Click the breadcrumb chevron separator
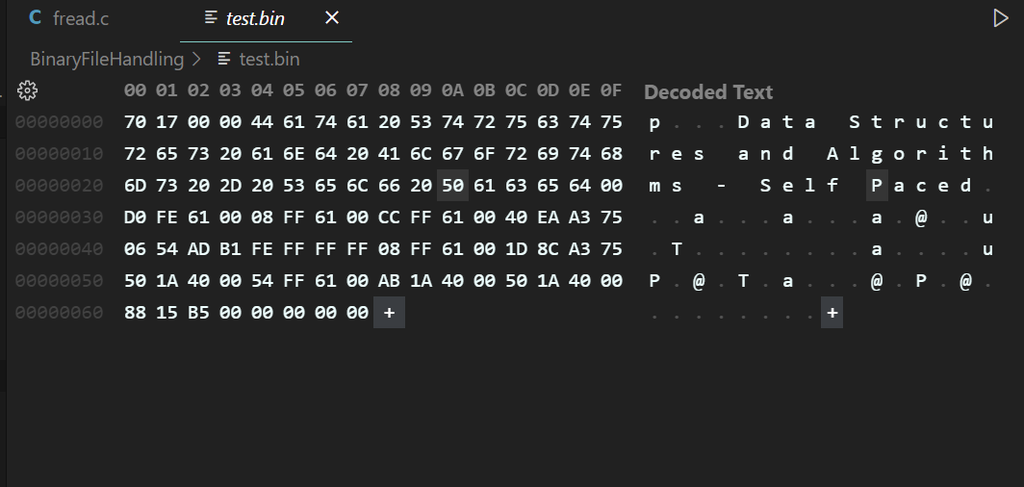 [x=197, y=59]
